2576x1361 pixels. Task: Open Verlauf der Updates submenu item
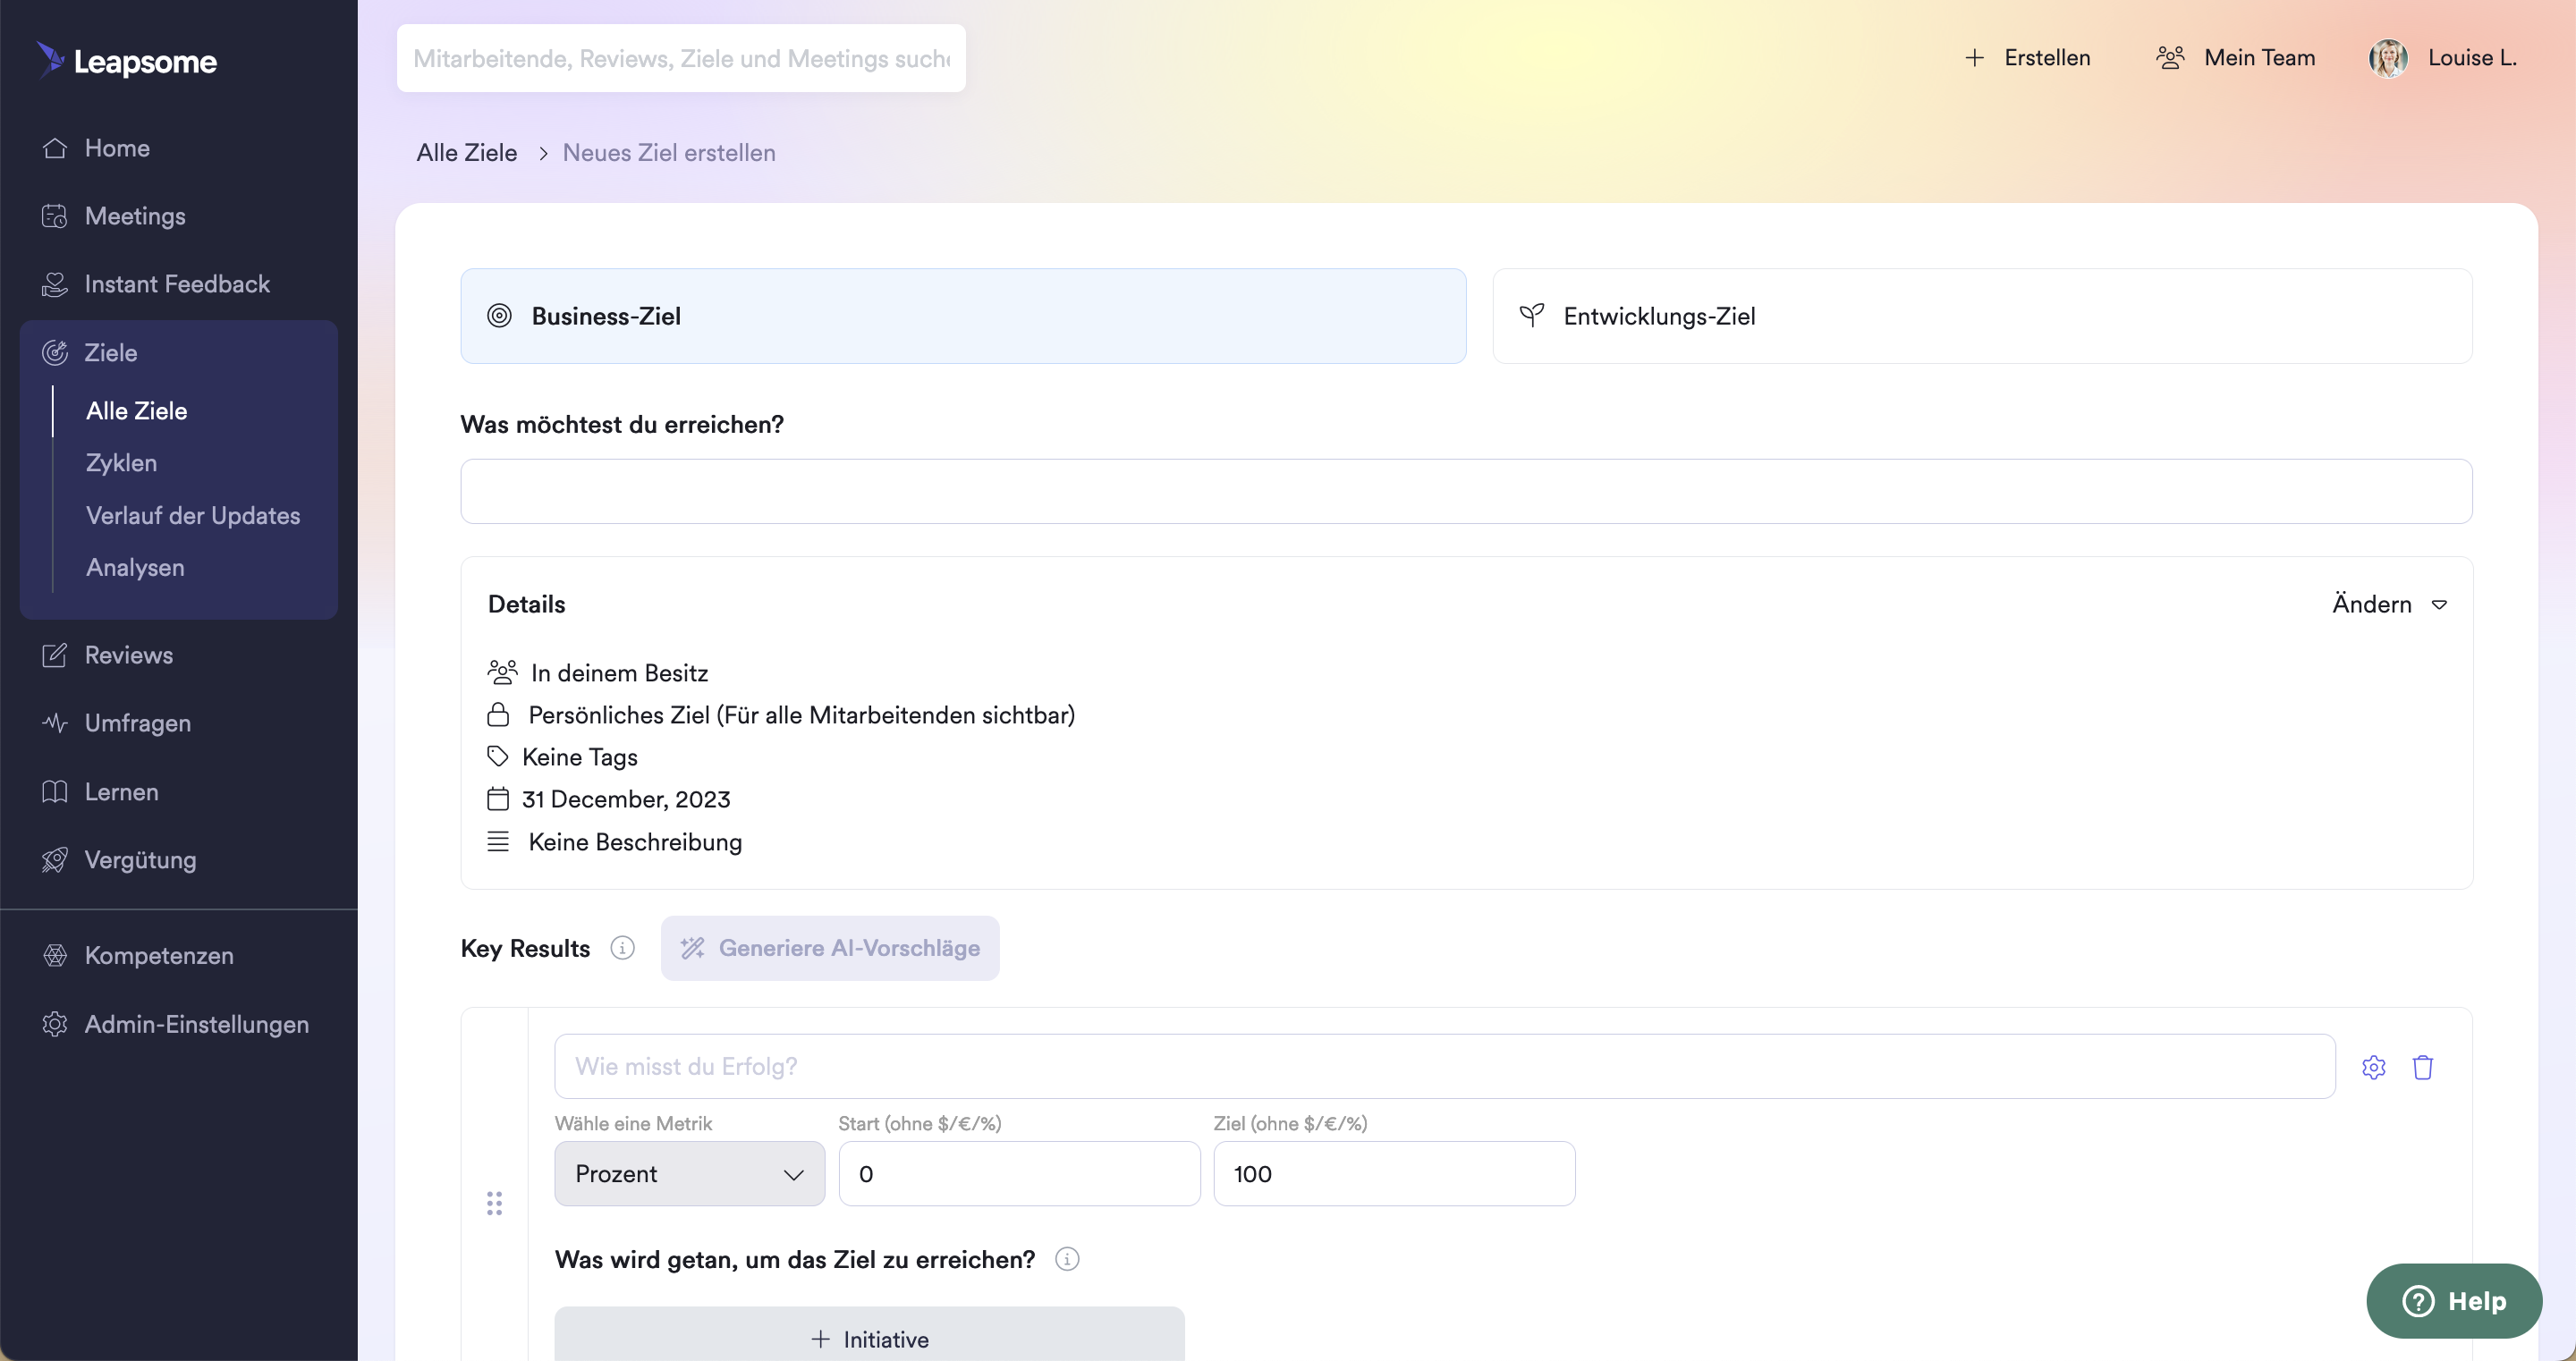[x=193, y=515]
